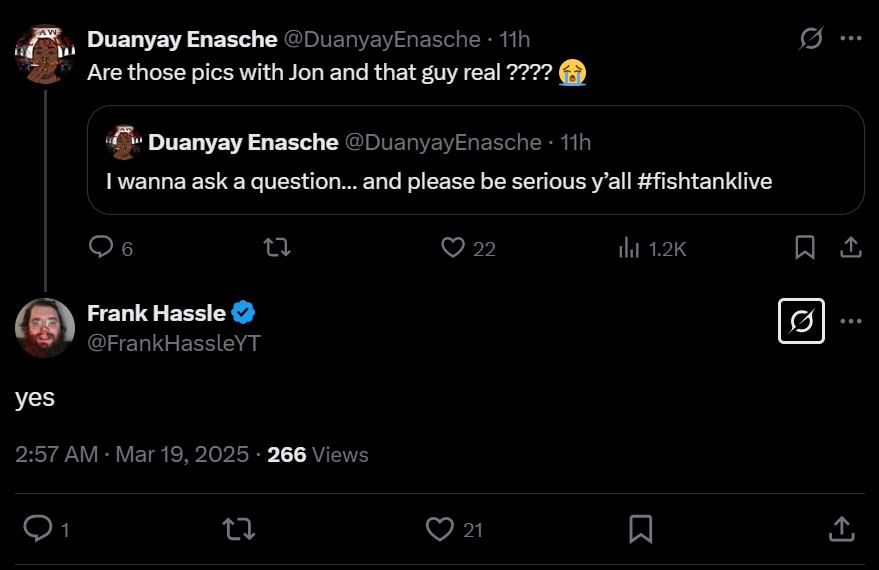Like Frank Hassle's reply
879x570 pixels.
440,528
